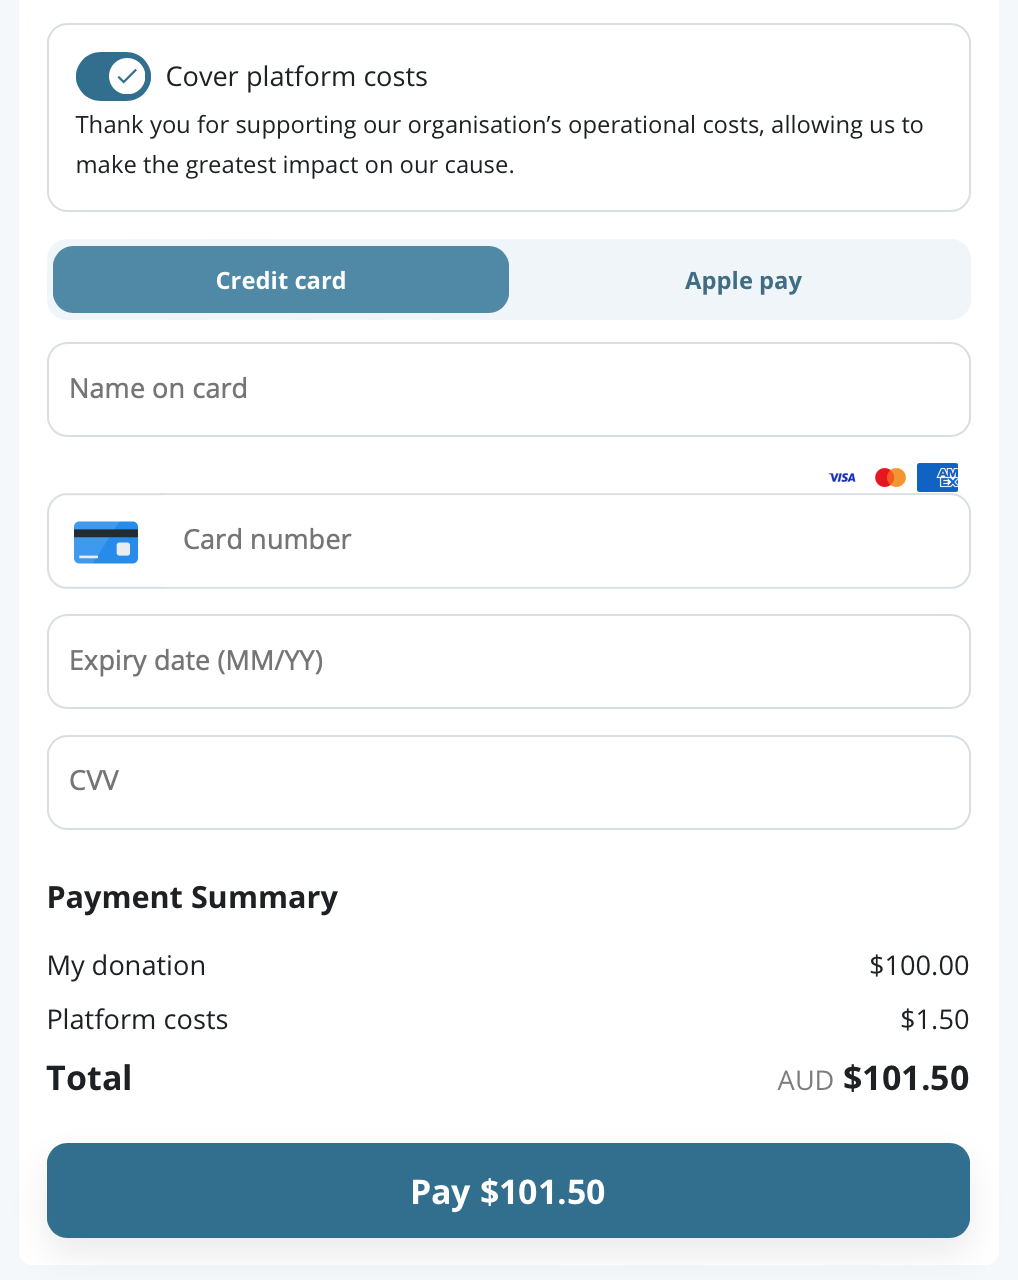This screenshot has height=1280, width=1018.
Task: Click the Visa logo icon
Action: tap(842, 478)
